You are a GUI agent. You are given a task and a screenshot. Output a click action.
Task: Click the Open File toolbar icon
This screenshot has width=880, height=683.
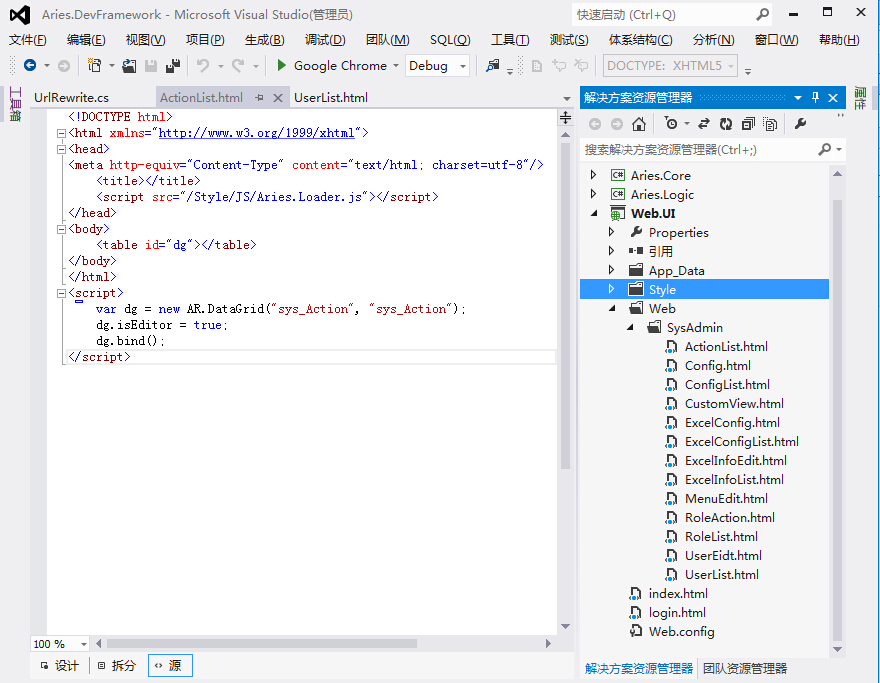tap(129, 66)
